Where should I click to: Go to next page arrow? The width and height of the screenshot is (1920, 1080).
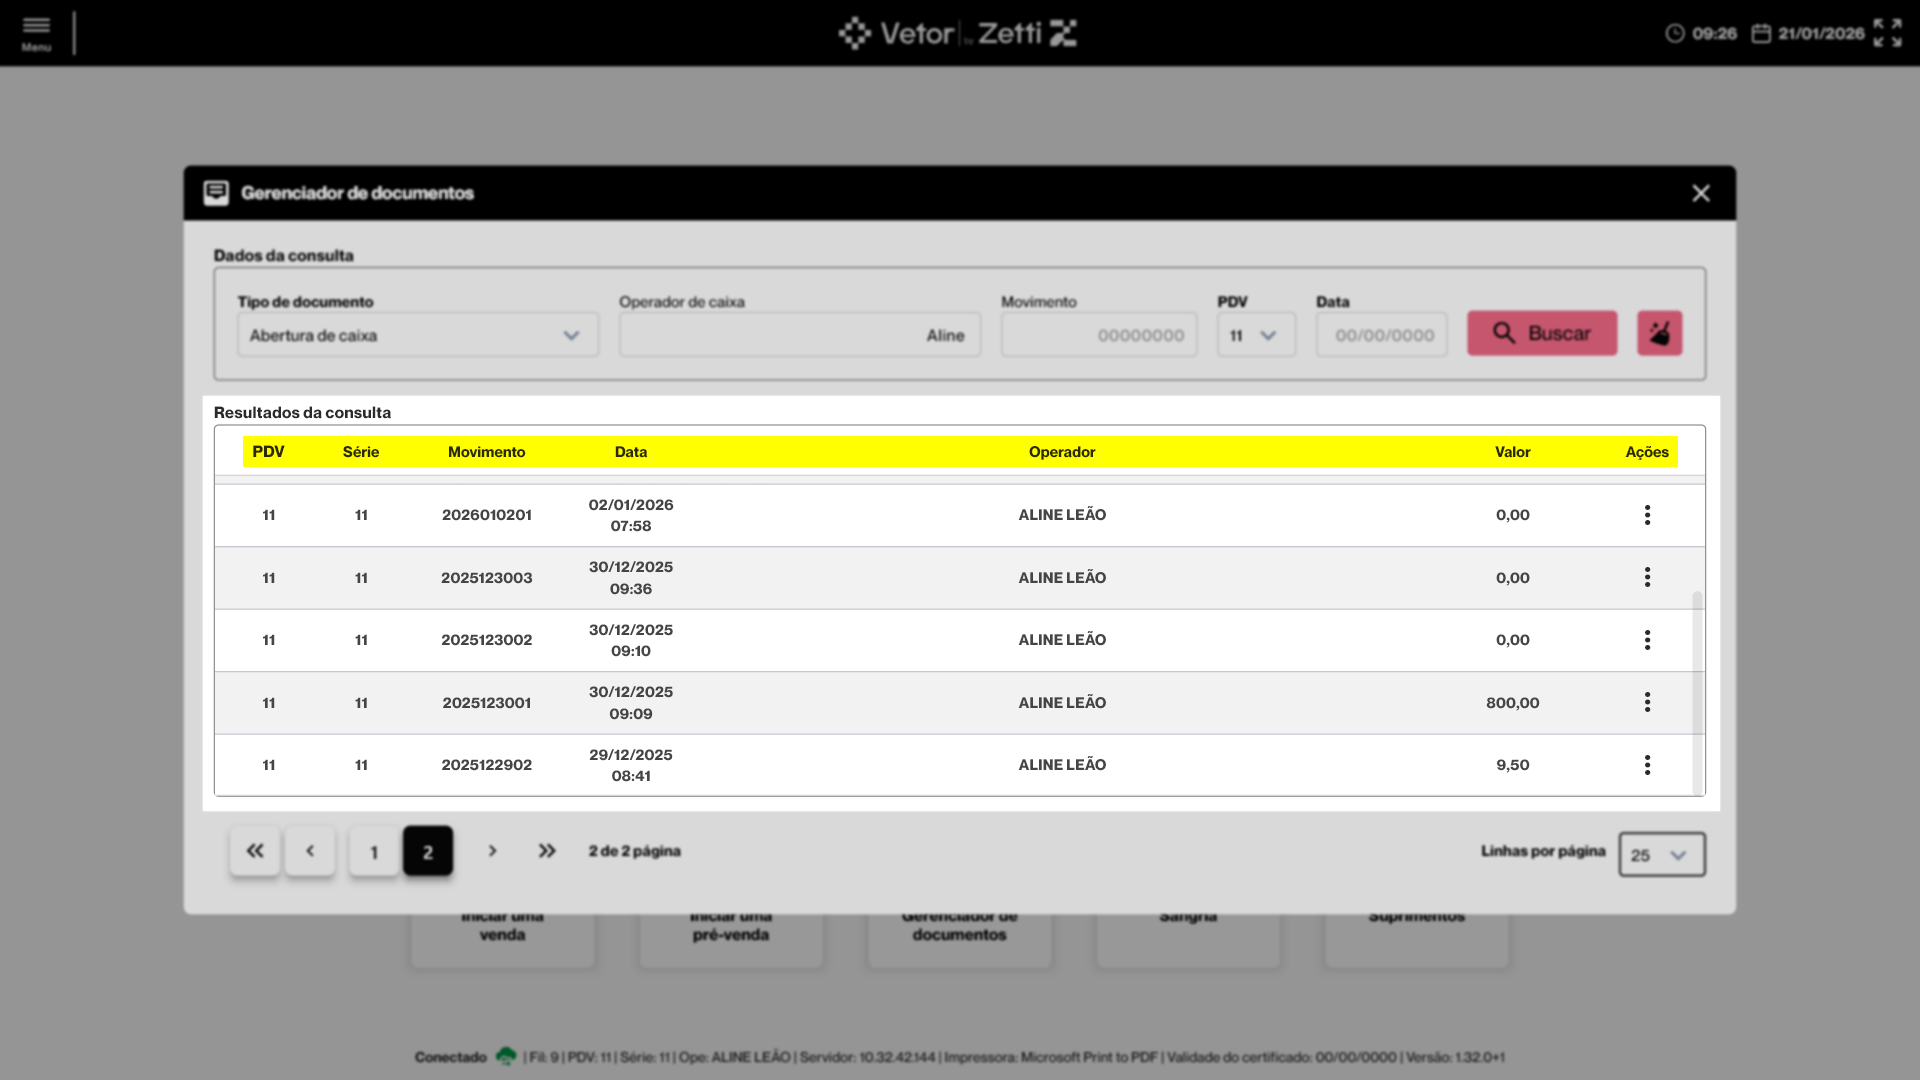[492, 851]
